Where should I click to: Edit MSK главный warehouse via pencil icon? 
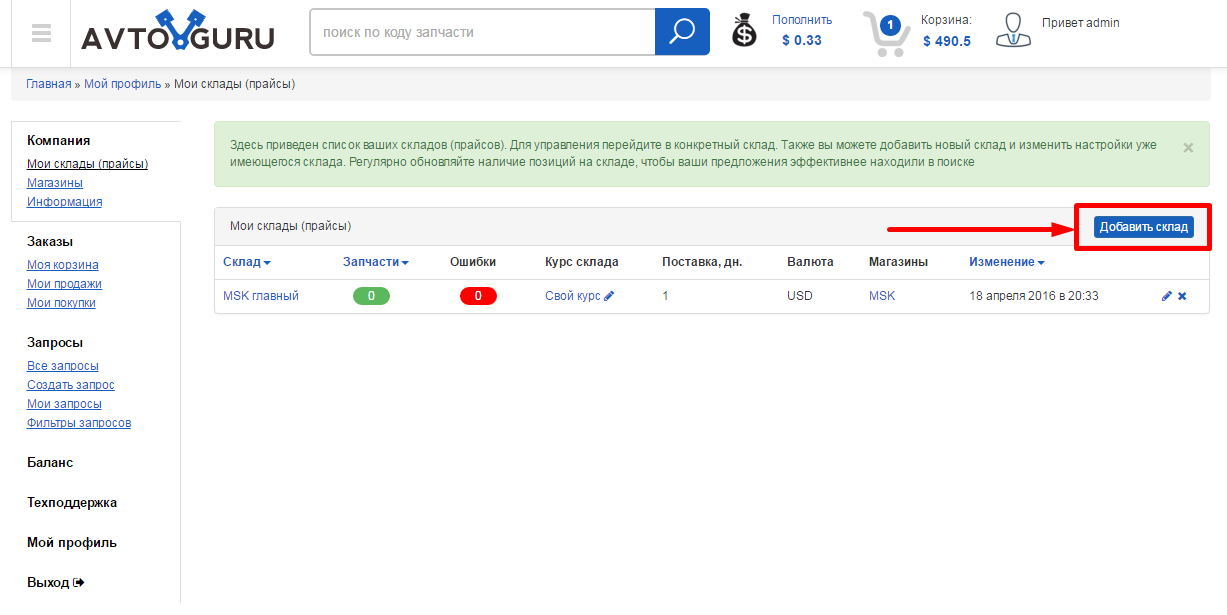tap(1166, 296)
